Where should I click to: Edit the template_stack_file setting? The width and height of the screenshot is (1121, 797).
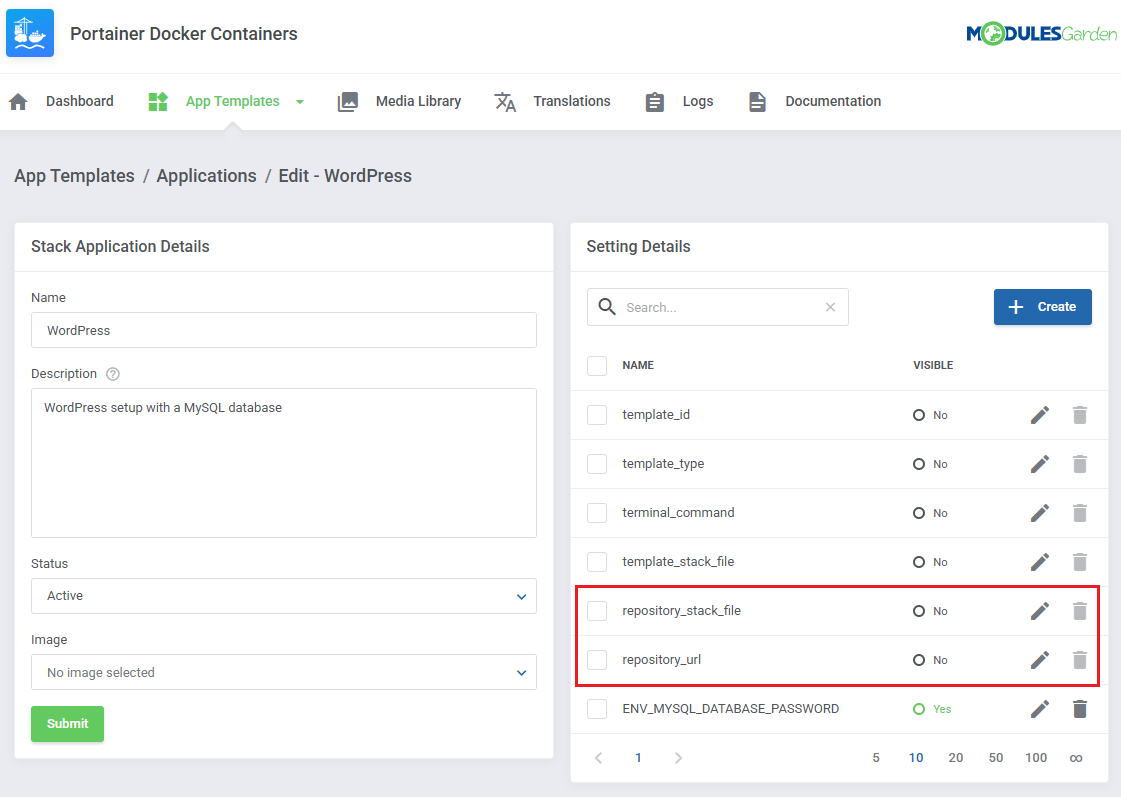tap(1040, 562)
